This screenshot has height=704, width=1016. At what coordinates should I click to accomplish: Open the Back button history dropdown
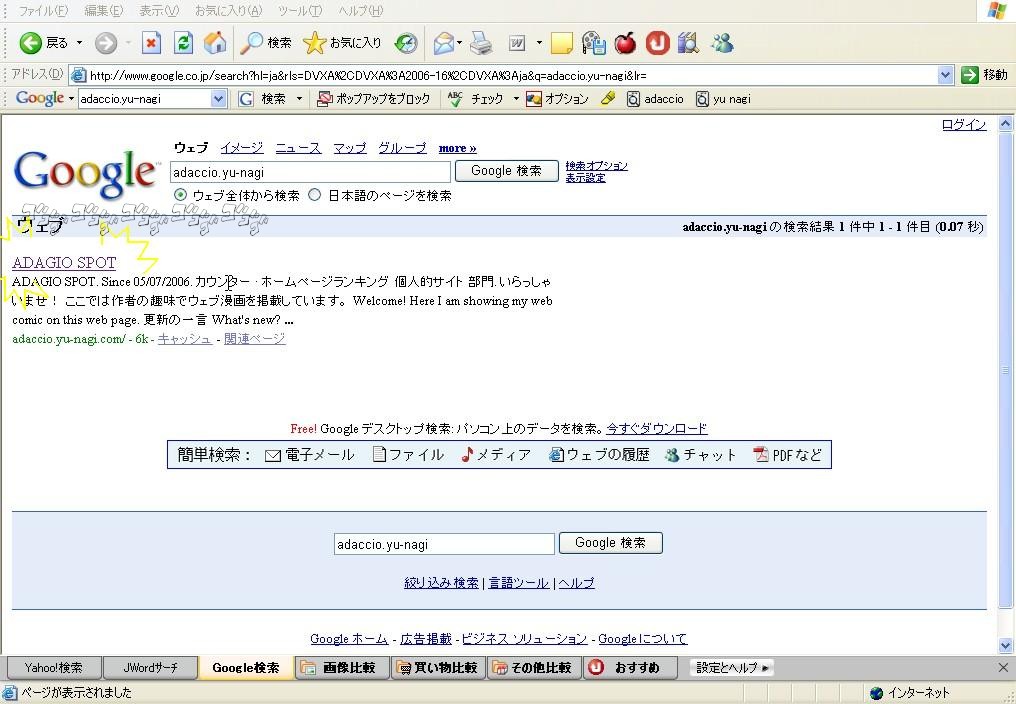(x=79, y=43)
